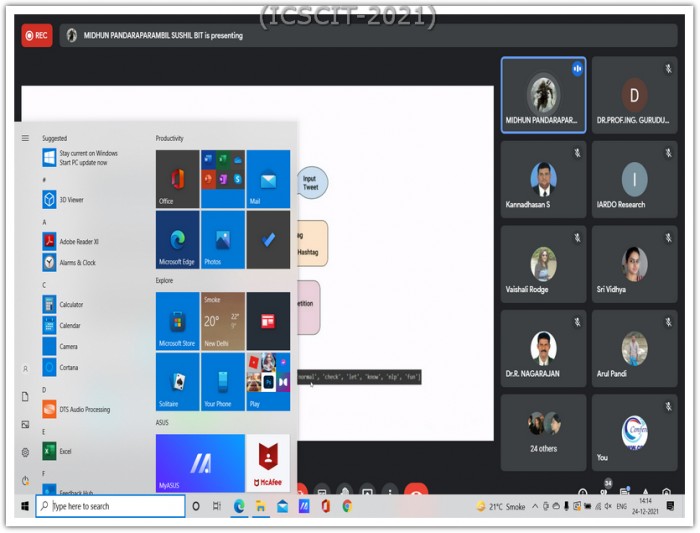Open the Mail tile
The height and width of the screenshot is (533, 700).
tap(268, 179)
